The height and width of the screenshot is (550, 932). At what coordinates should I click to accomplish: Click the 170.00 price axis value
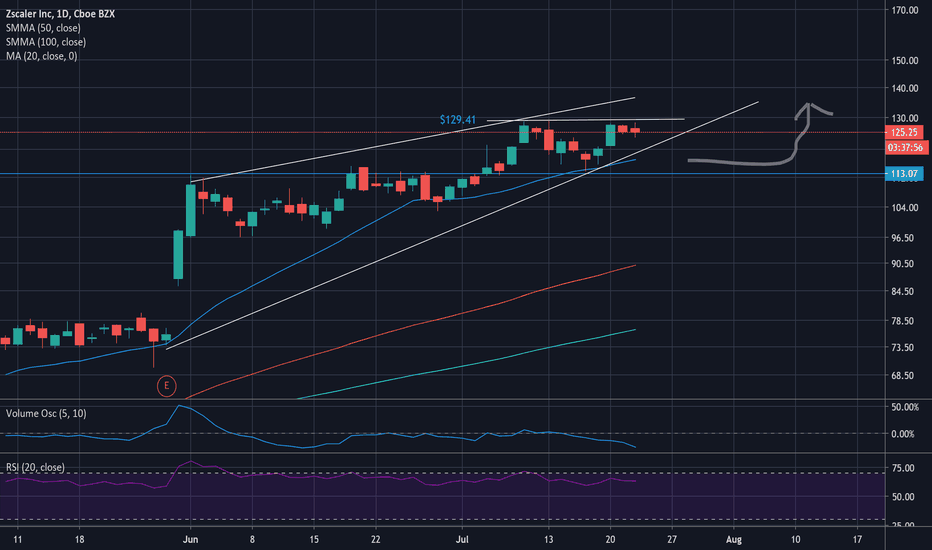[x=905, y=10]
